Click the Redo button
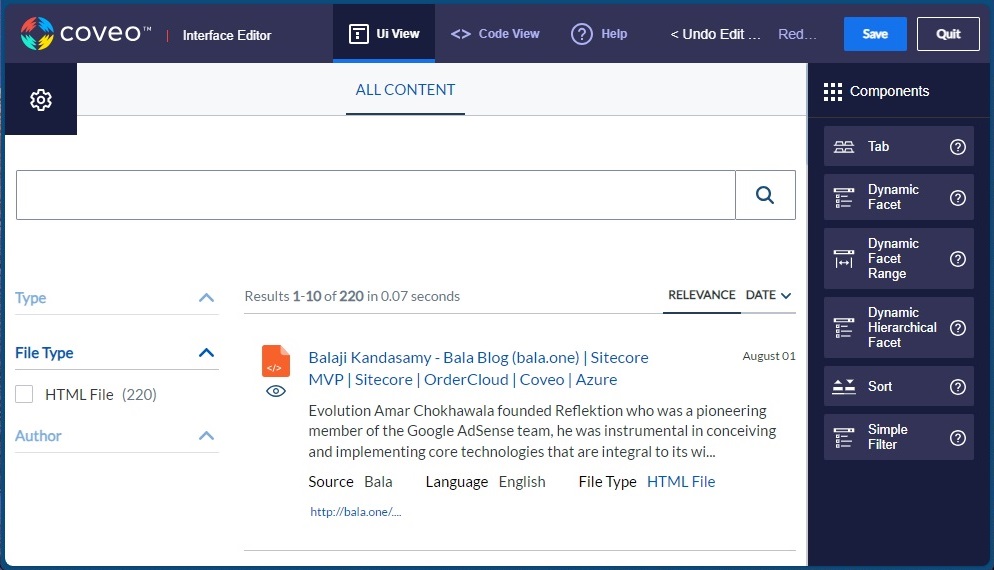This screenshot has height=570, width=994. coord(797,34)
